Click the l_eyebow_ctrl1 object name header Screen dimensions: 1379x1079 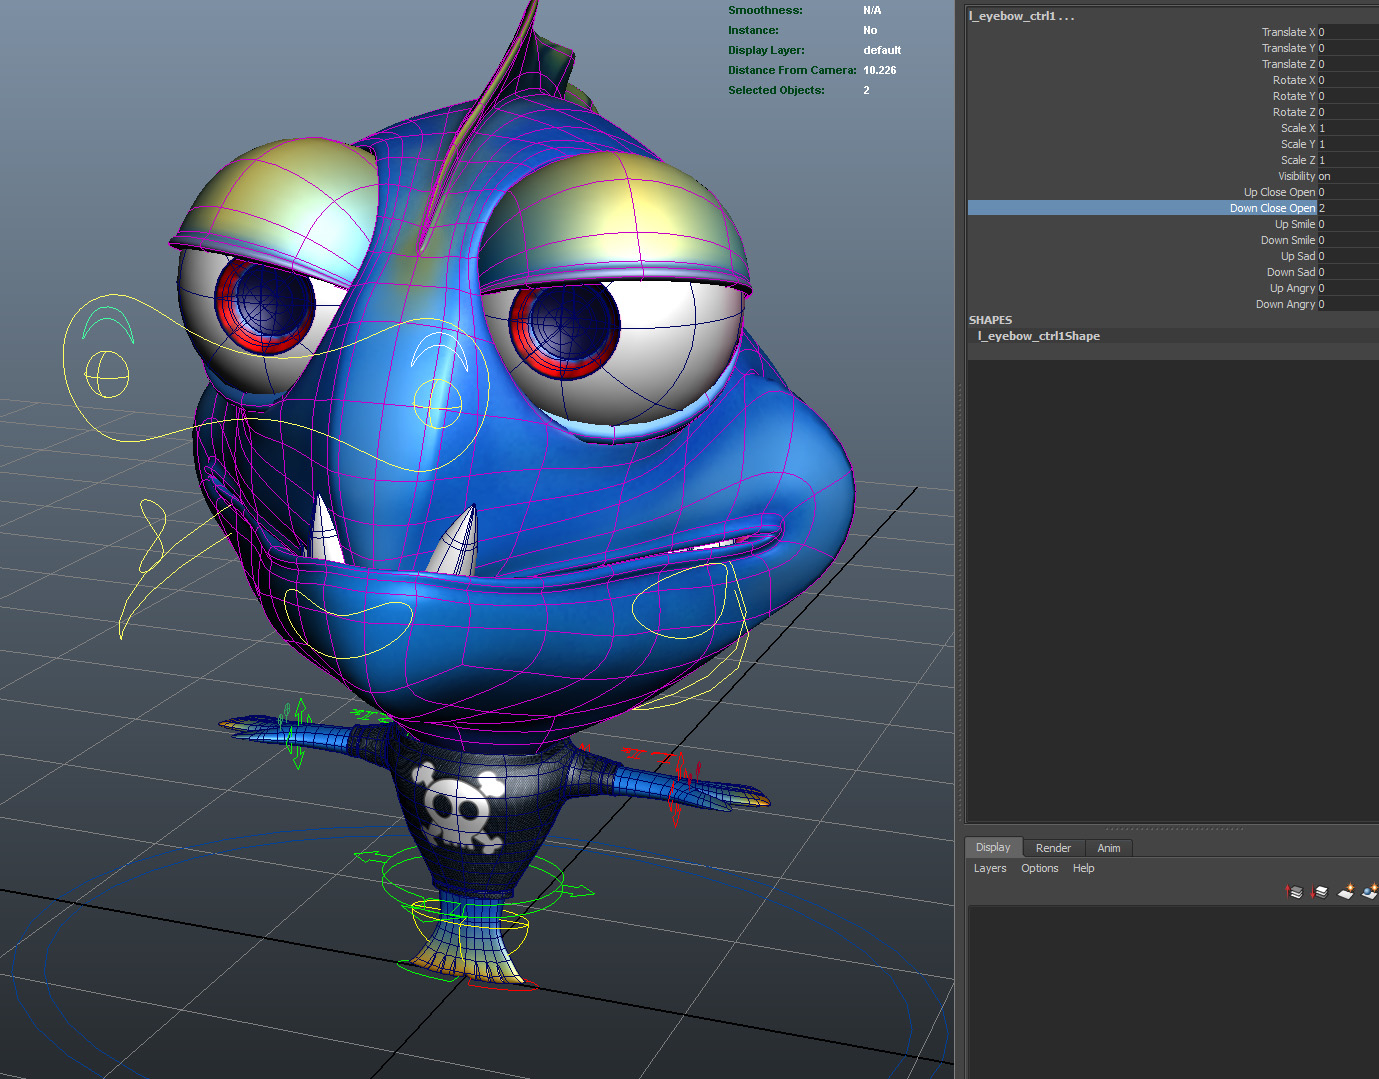point(1021,16)
